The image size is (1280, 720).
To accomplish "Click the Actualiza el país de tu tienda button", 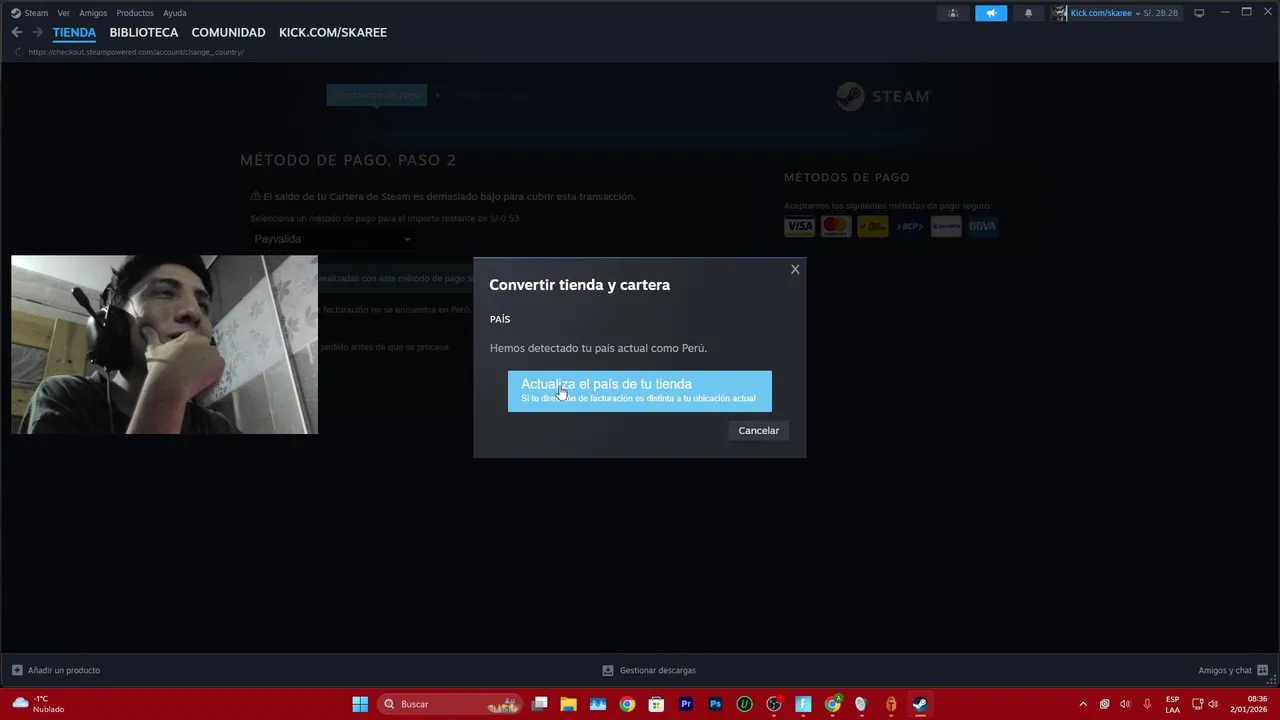I will [640, 391].
